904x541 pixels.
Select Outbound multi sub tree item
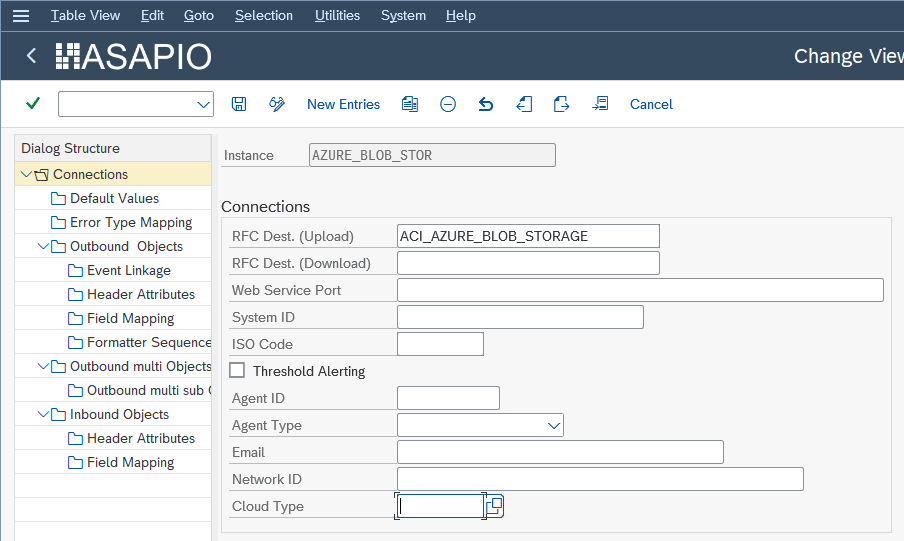click(149, 390)
